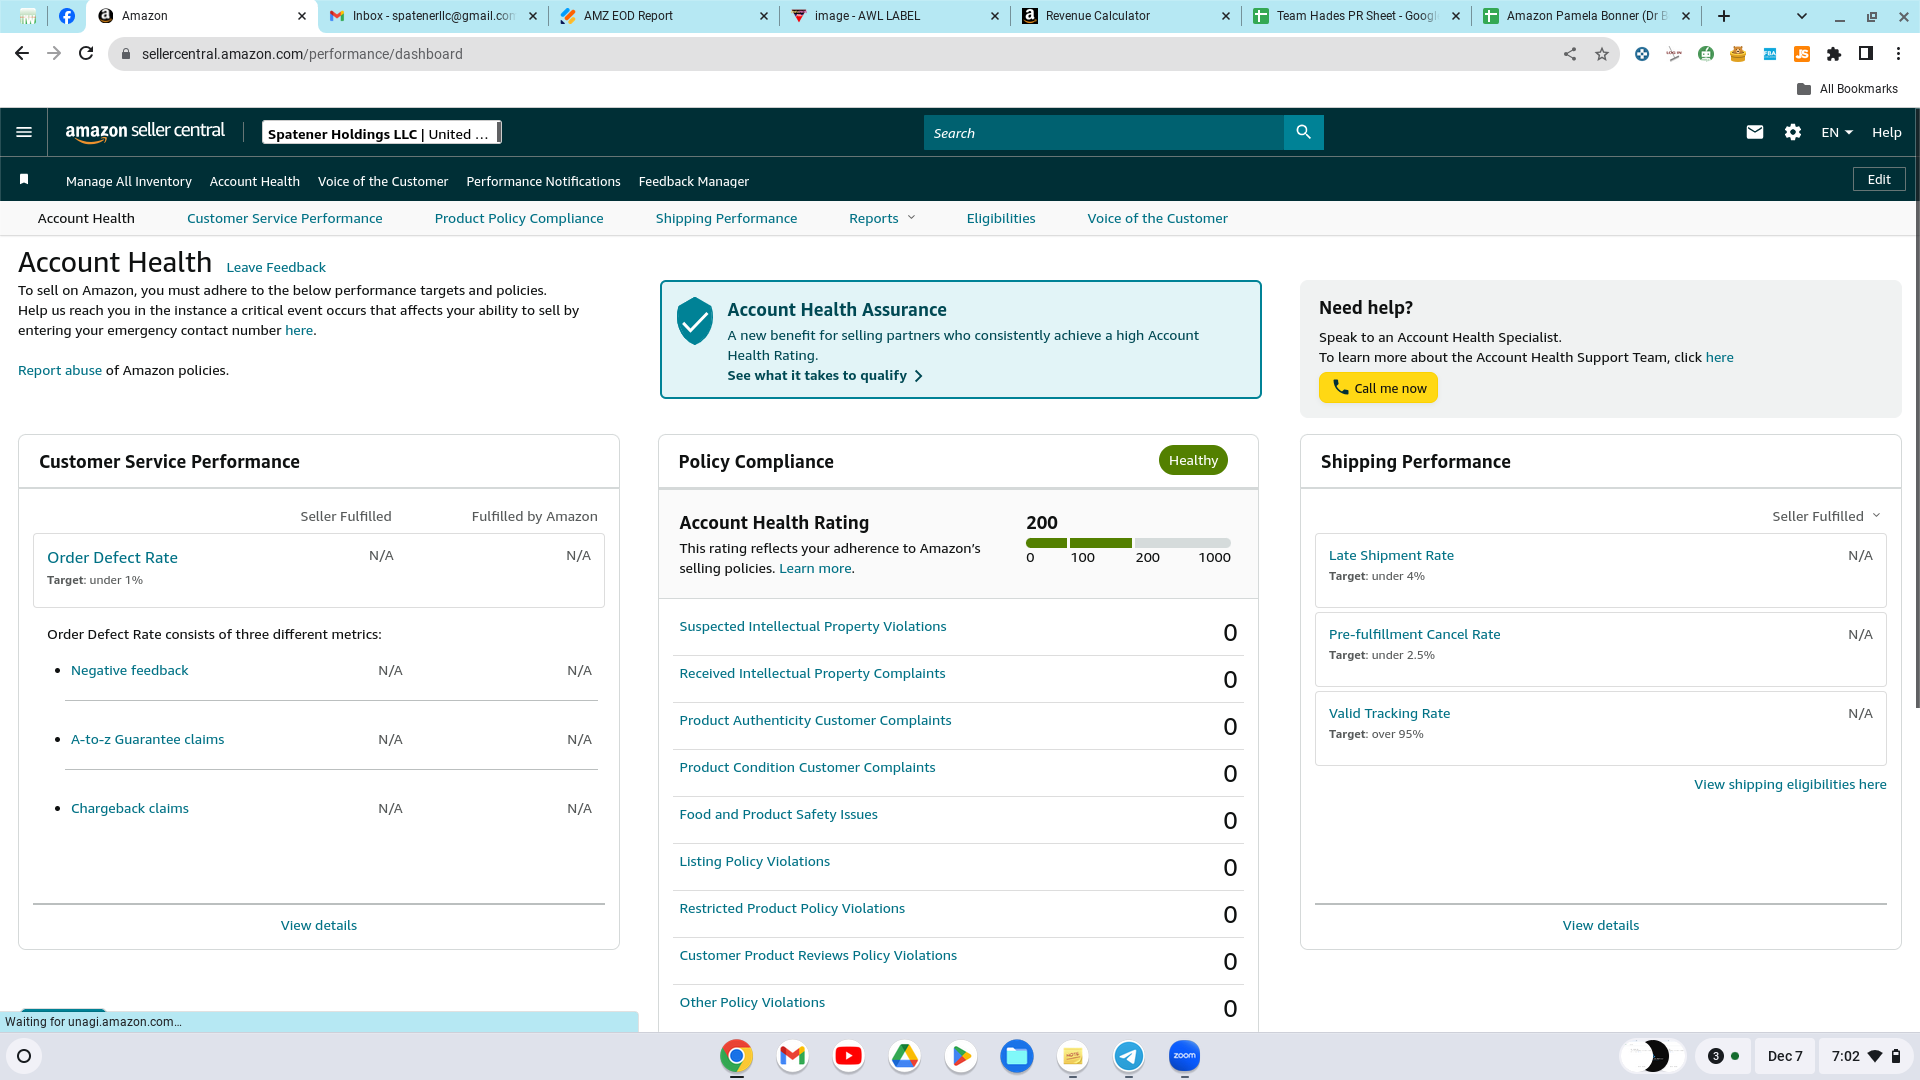This screenshot has height=1080, width=1920.
Task: Open the Late Shipment Rate link
Action: (1391, 555)
